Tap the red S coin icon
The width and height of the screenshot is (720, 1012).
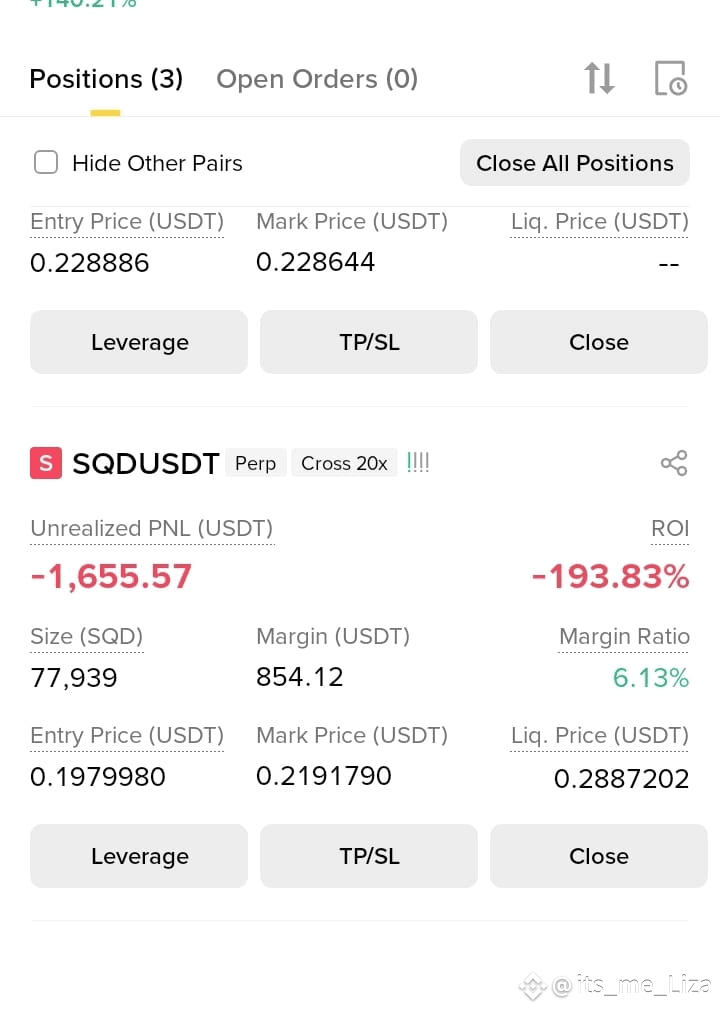(46, 463)
